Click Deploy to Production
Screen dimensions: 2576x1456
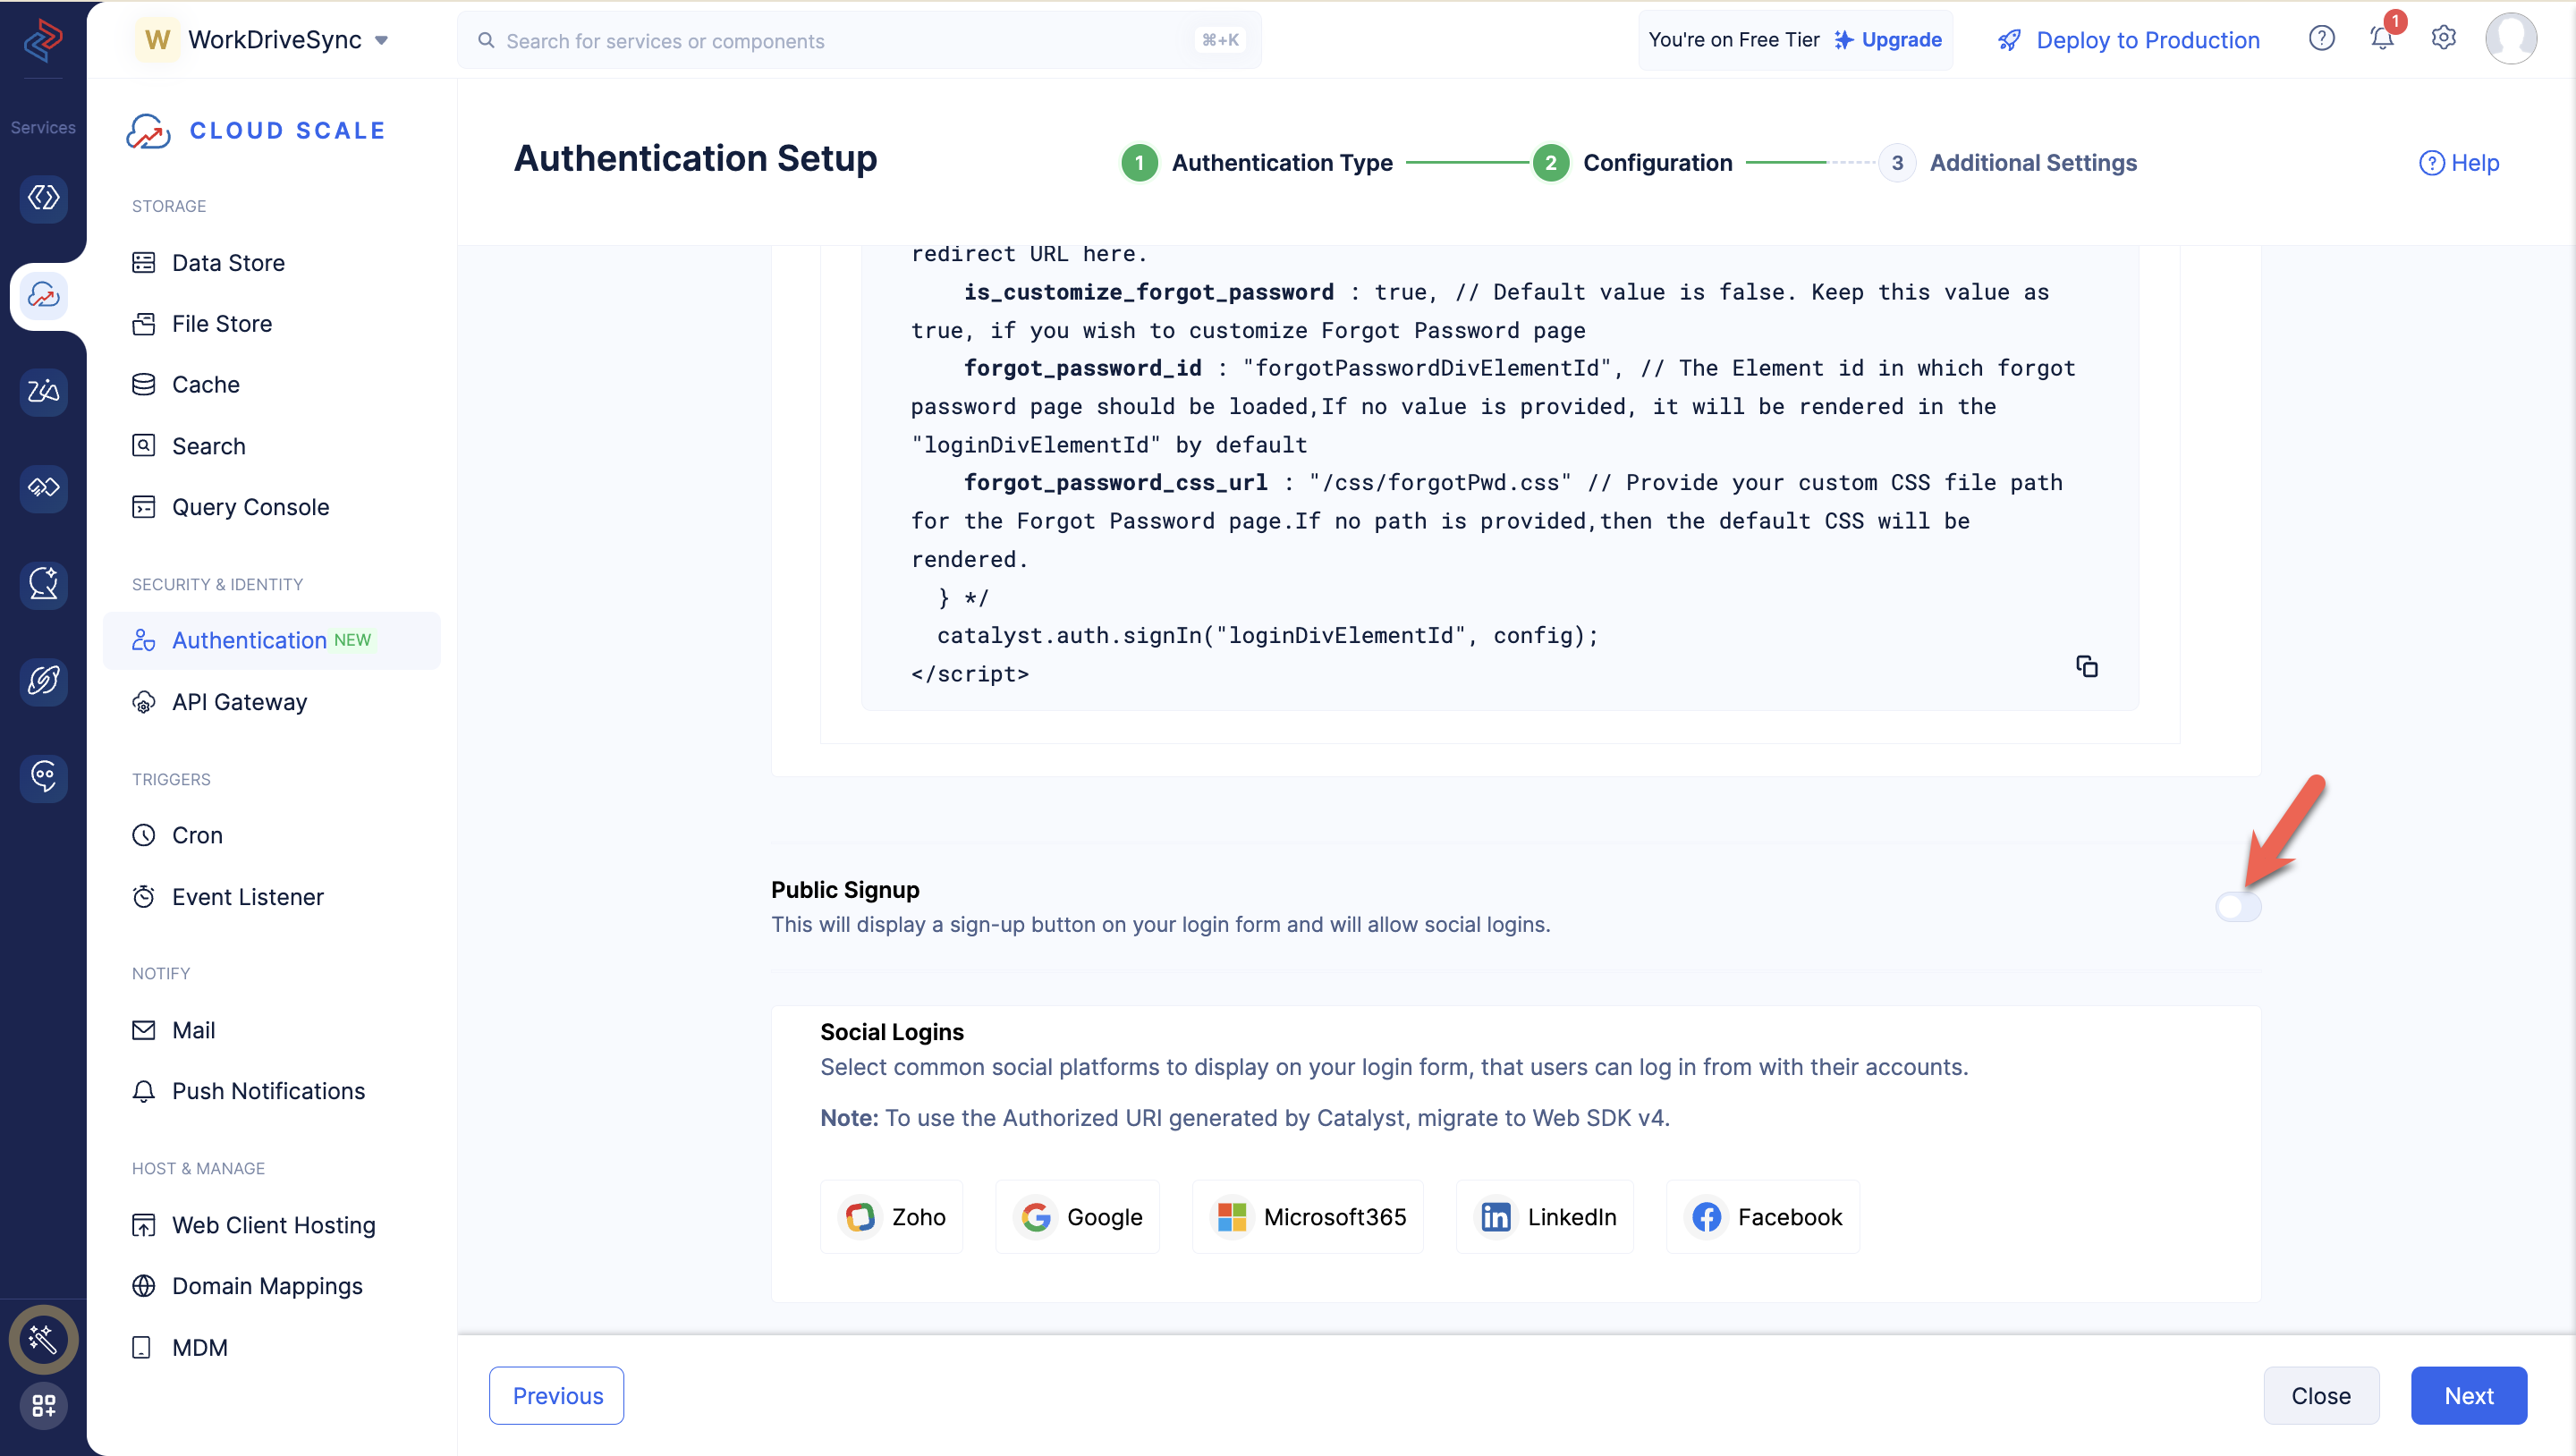pos(2129,40)
